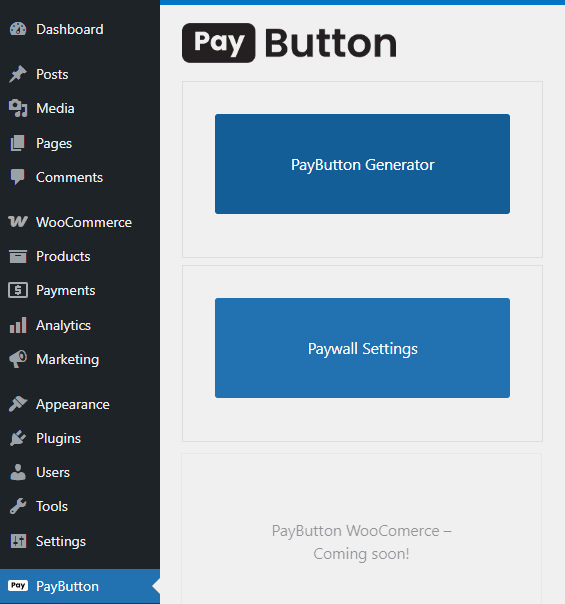Screen dimensions: 565x604
Task: Open Settings menu label
Action: (x=61, y=542)
